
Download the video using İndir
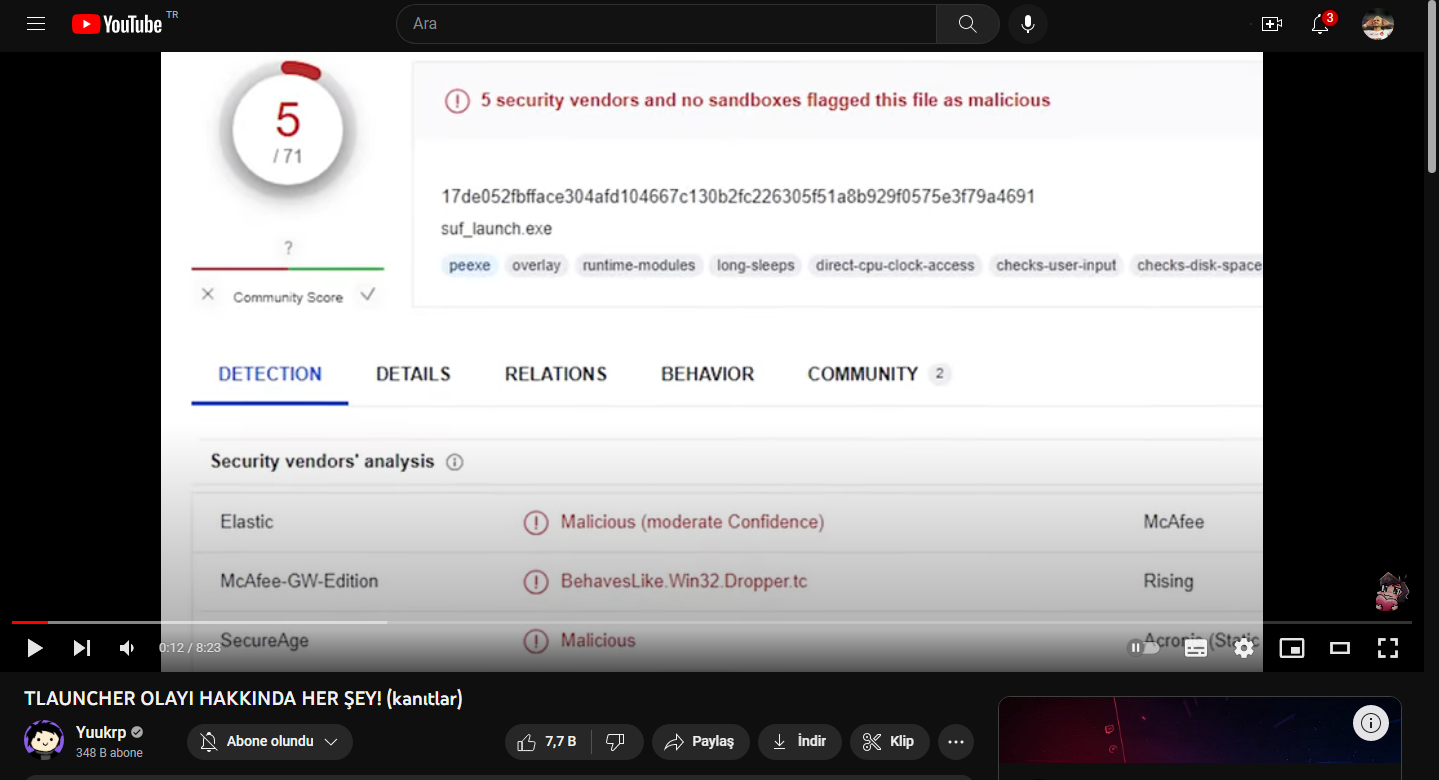coord(799,741)
